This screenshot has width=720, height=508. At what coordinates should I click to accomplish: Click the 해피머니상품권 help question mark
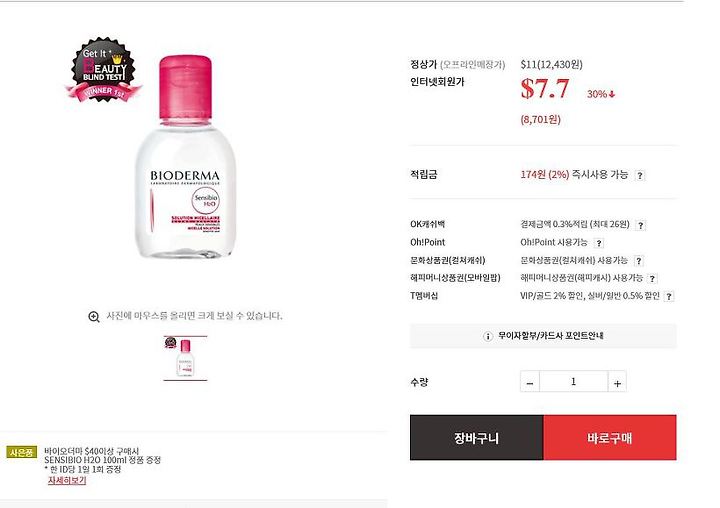652,278
